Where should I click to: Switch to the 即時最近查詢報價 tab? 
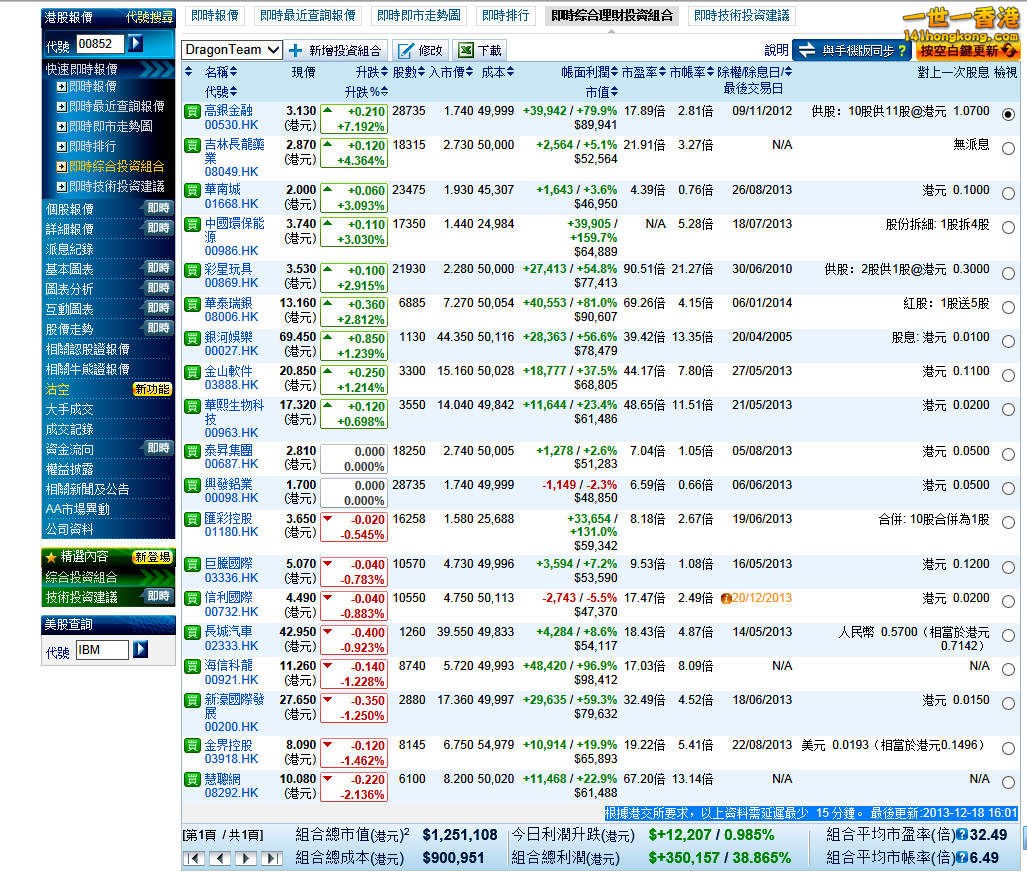[308, 16]
